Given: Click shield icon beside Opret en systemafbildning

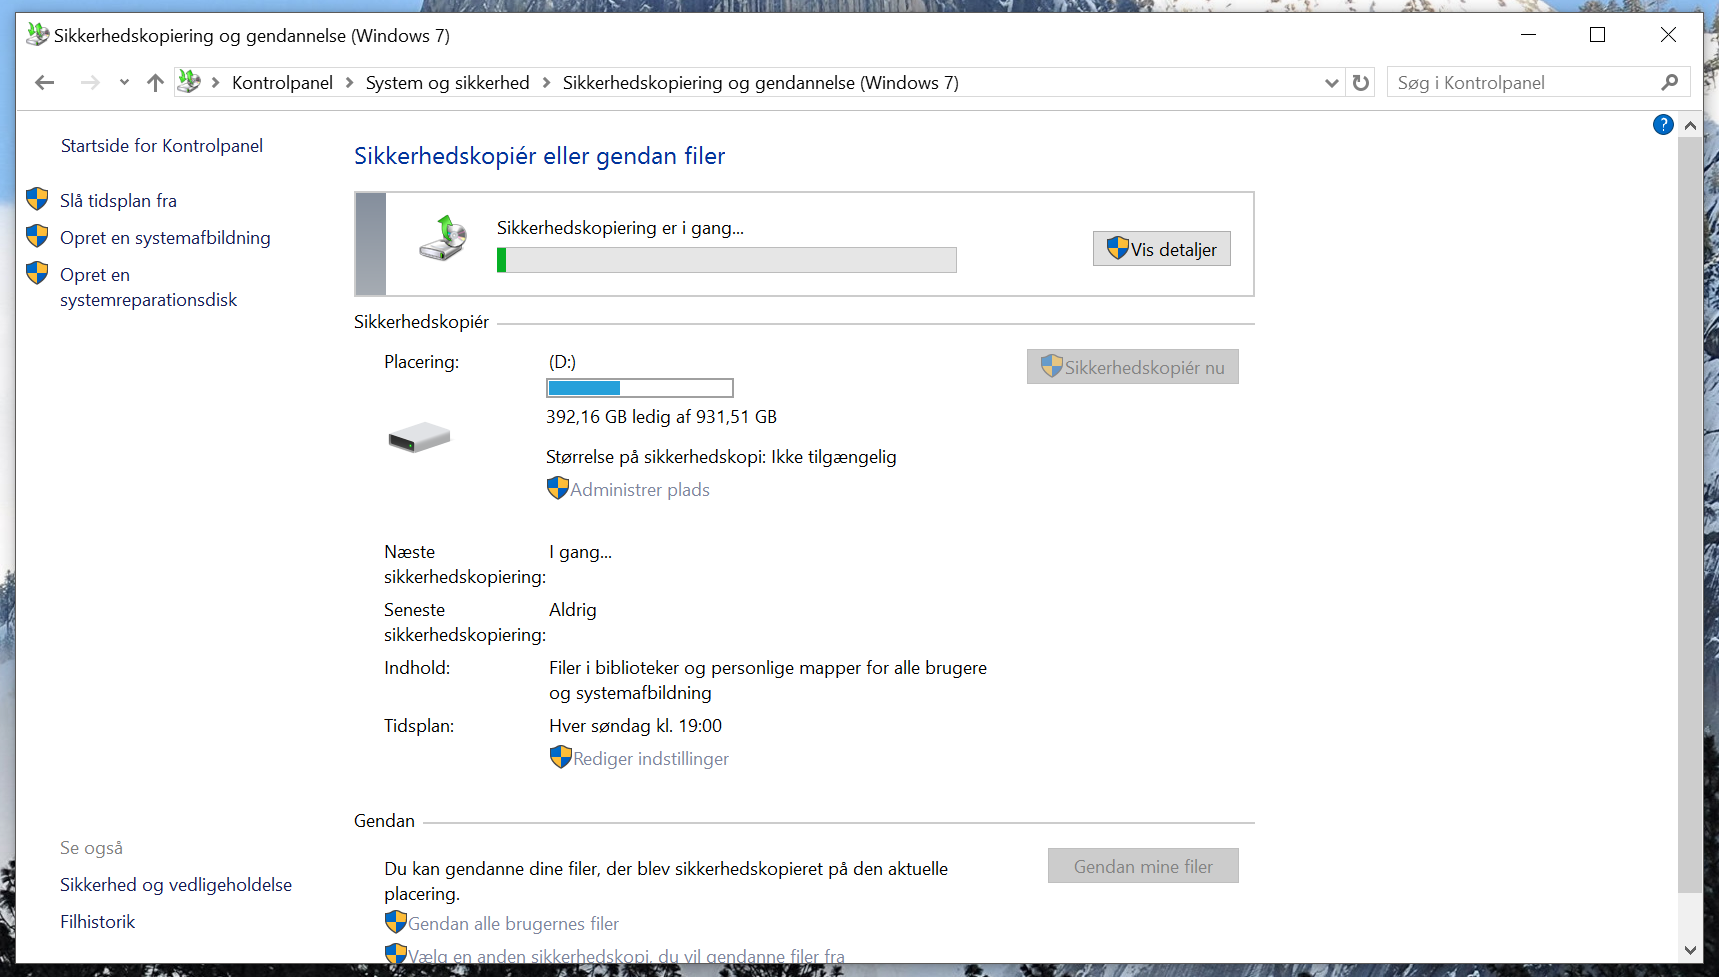Looking at the screenshot, I should (37, 236).
